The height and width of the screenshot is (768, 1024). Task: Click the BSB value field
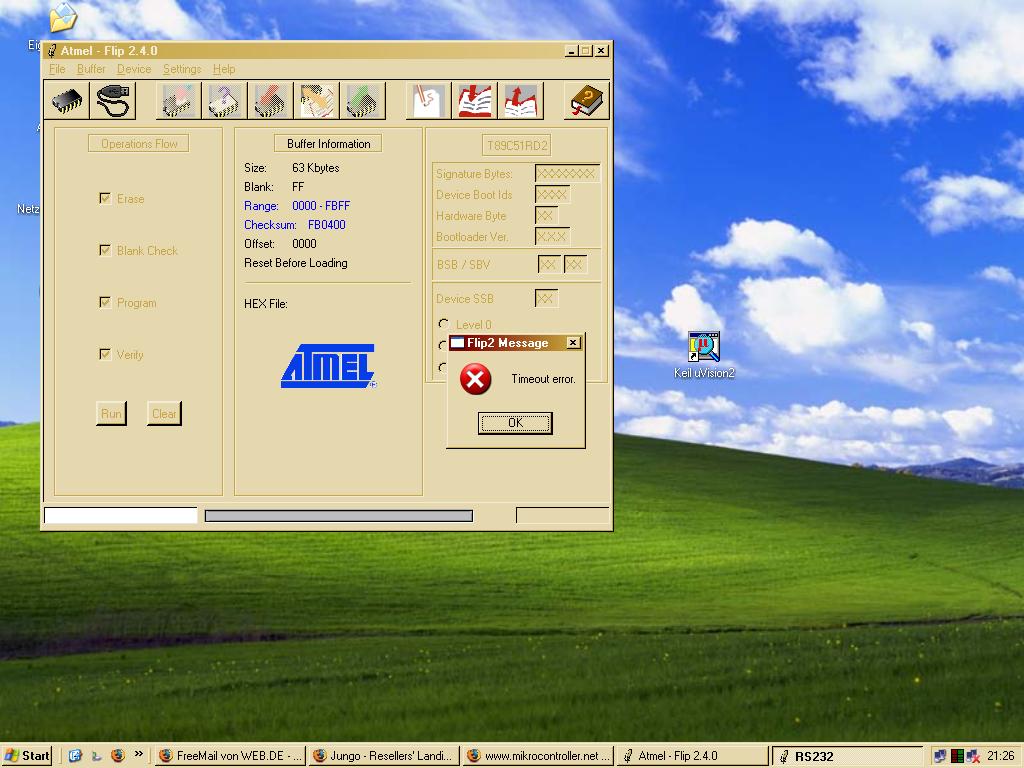(549, 264)
